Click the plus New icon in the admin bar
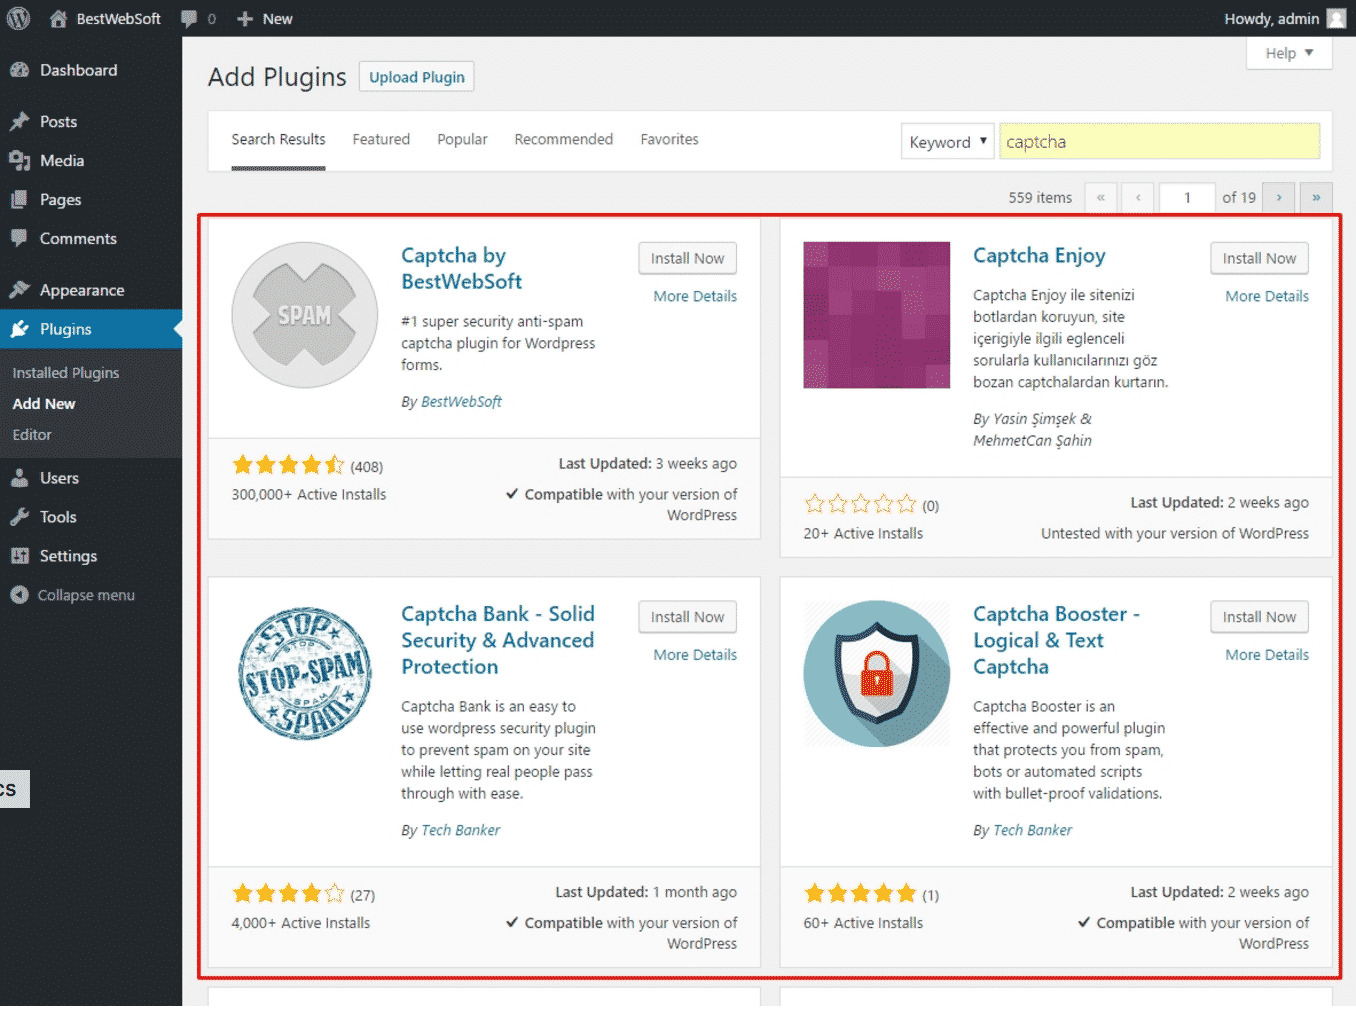 [x=245, y=18]
